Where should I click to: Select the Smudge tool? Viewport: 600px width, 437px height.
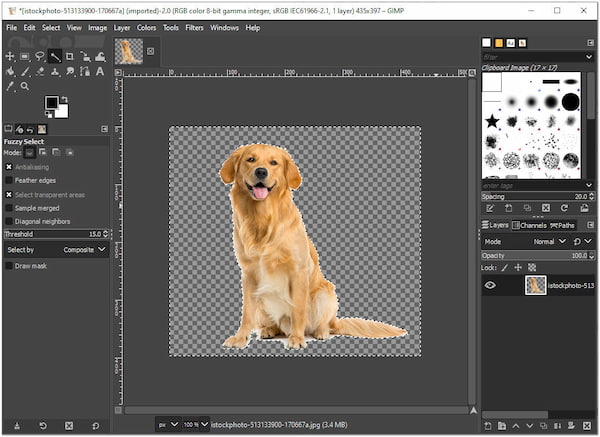pos(70,72)
